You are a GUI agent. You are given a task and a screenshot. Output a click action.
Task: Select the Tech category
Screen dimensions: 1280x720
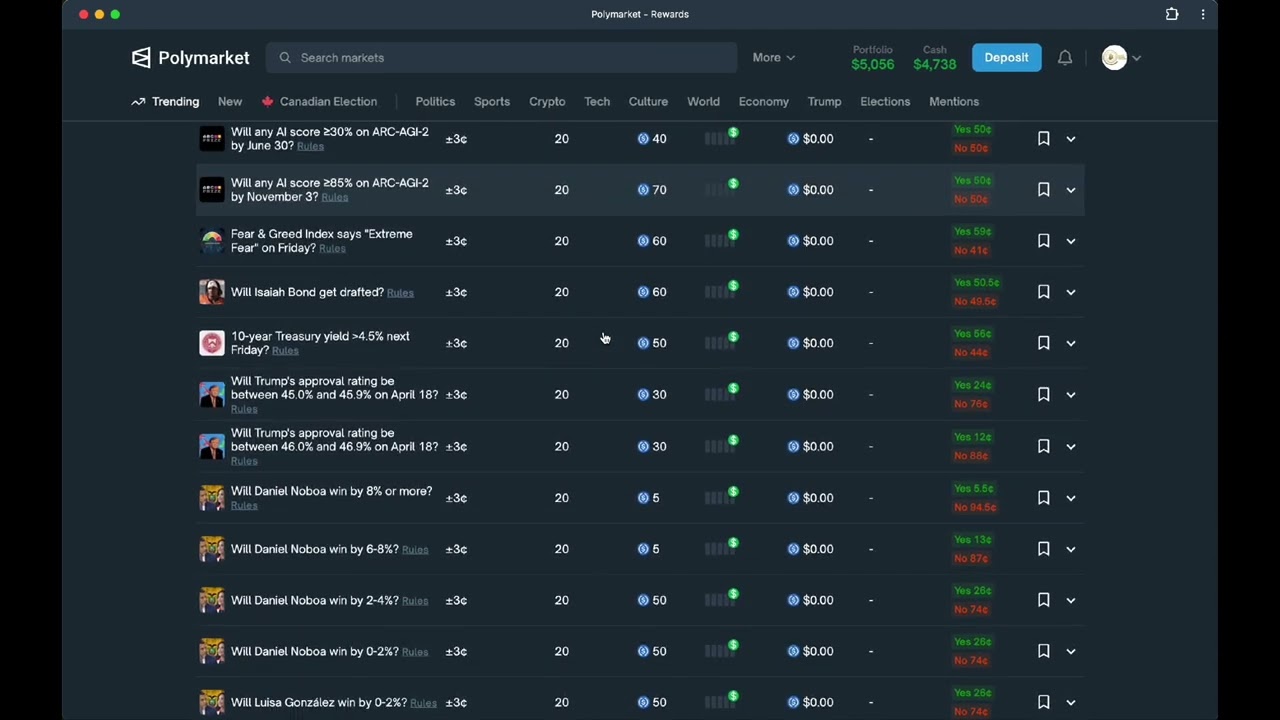point(597,102)
